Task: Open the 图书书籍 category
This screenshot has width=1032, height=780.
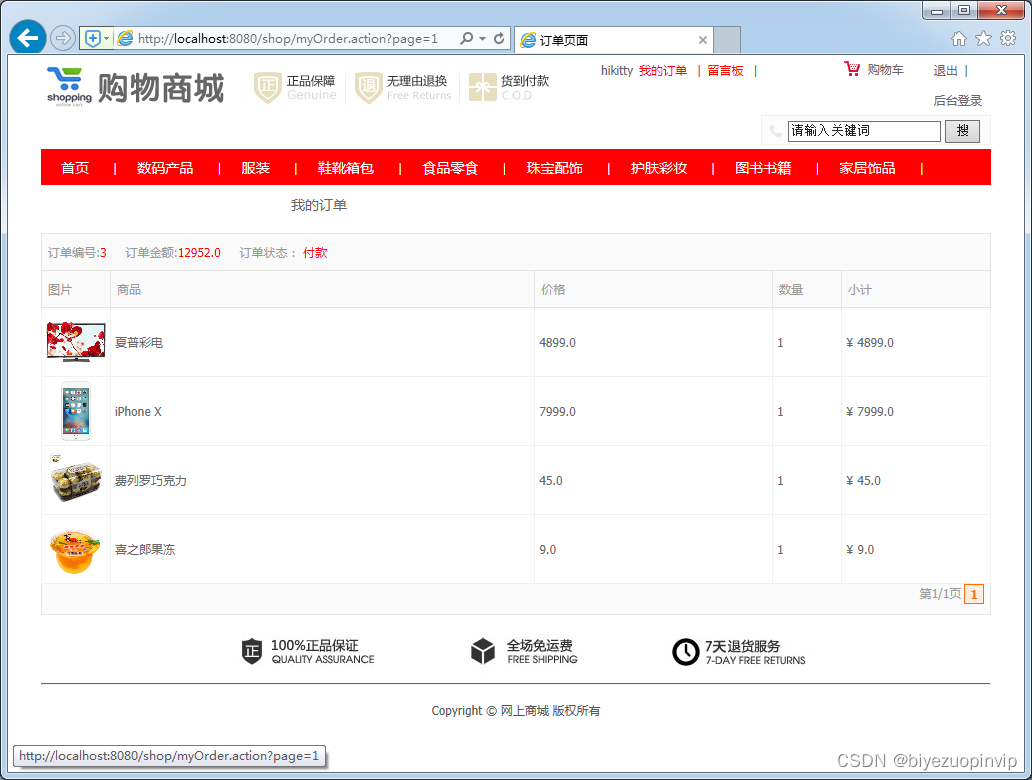Action: coord(763,168)
